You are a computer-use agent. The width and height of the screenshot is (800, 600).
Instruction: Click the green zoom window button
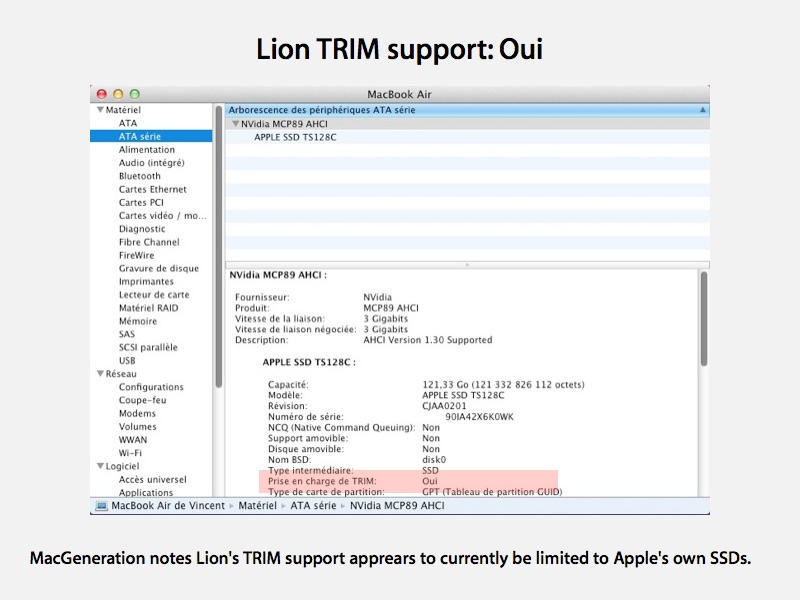coord(134,94)
